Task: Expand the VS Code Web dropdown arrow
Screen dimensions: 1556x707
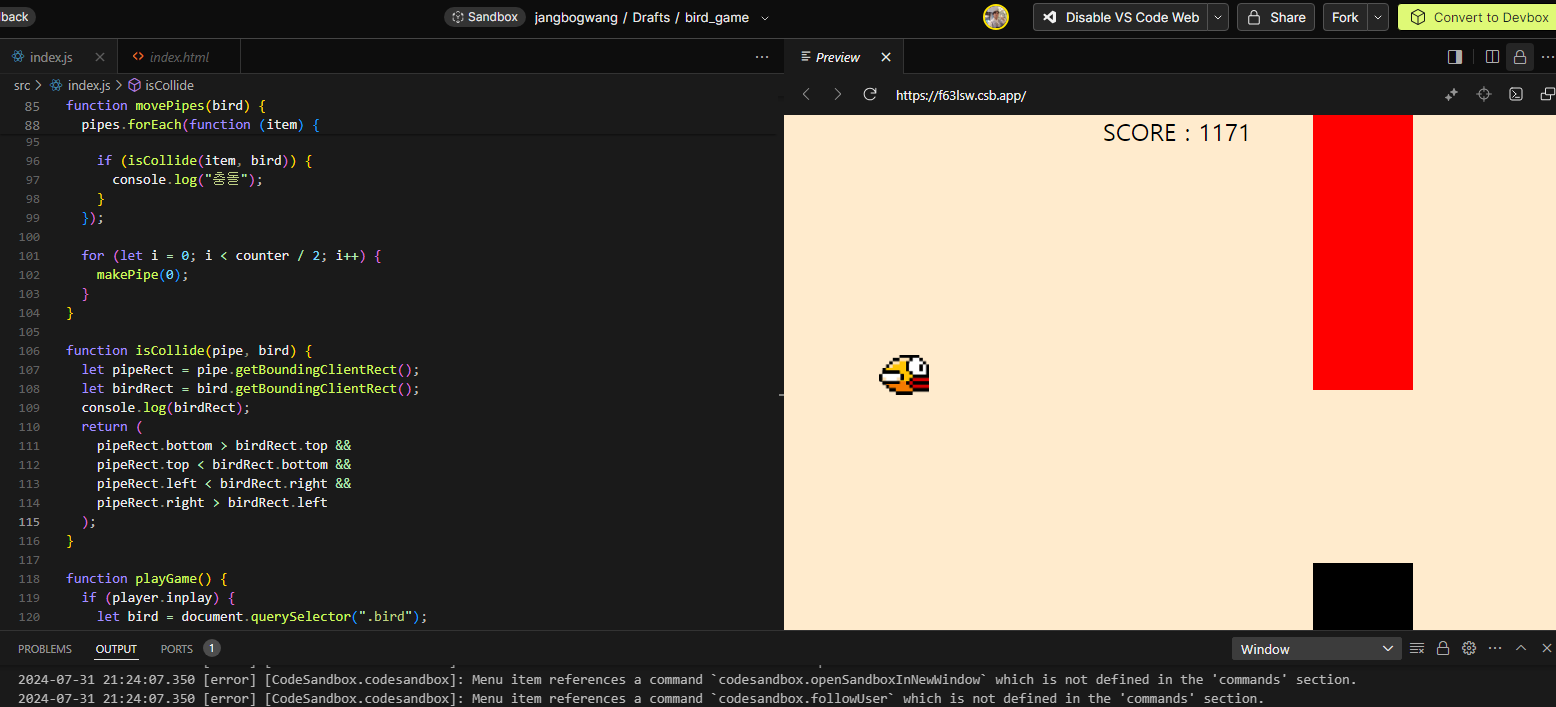Action: (1218, 17)
